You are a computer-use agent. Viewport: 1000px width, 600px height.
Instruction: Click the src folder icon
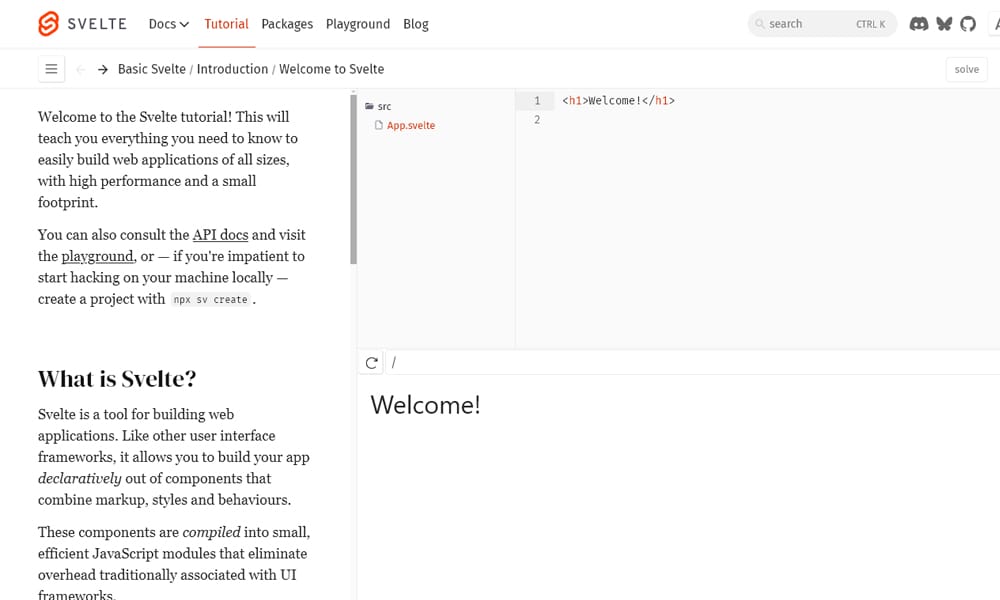point(369,106)
